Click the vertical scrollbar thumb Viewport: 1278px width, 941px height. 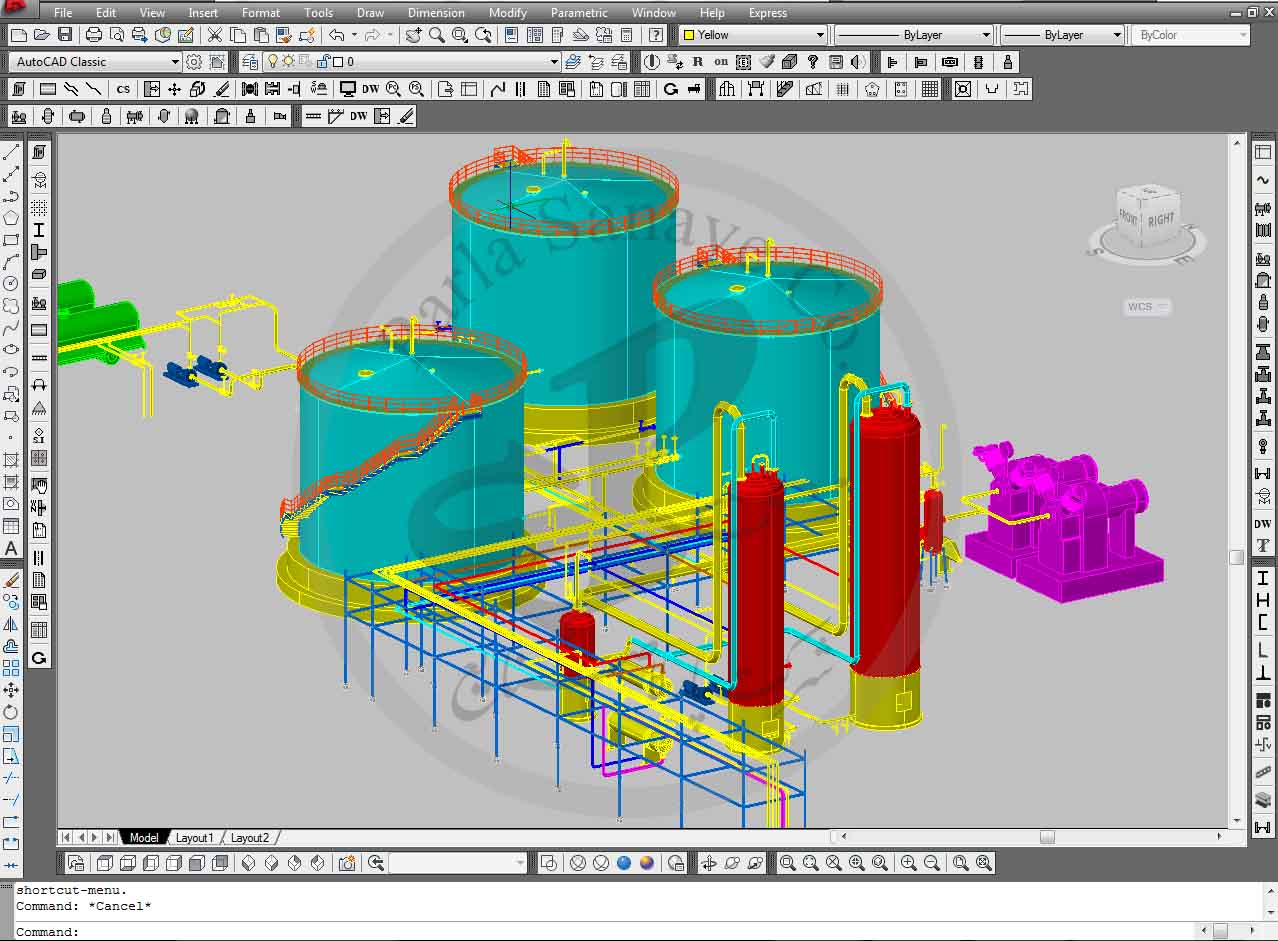pyautogui.click(x=1237, y=556)
